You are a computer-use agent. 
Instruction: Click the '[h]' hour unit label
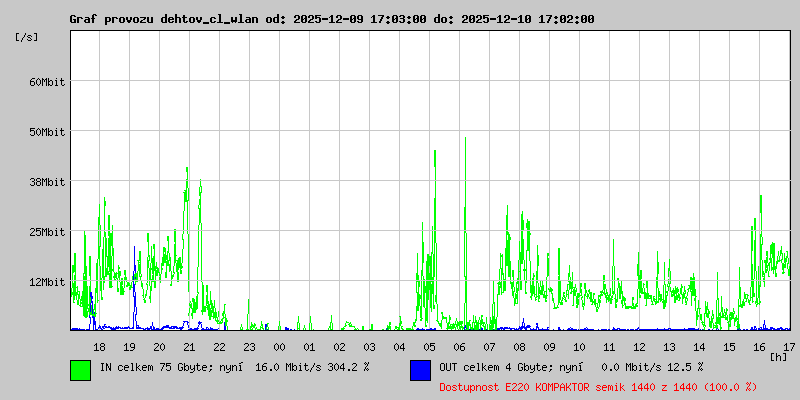coord(779,357)
